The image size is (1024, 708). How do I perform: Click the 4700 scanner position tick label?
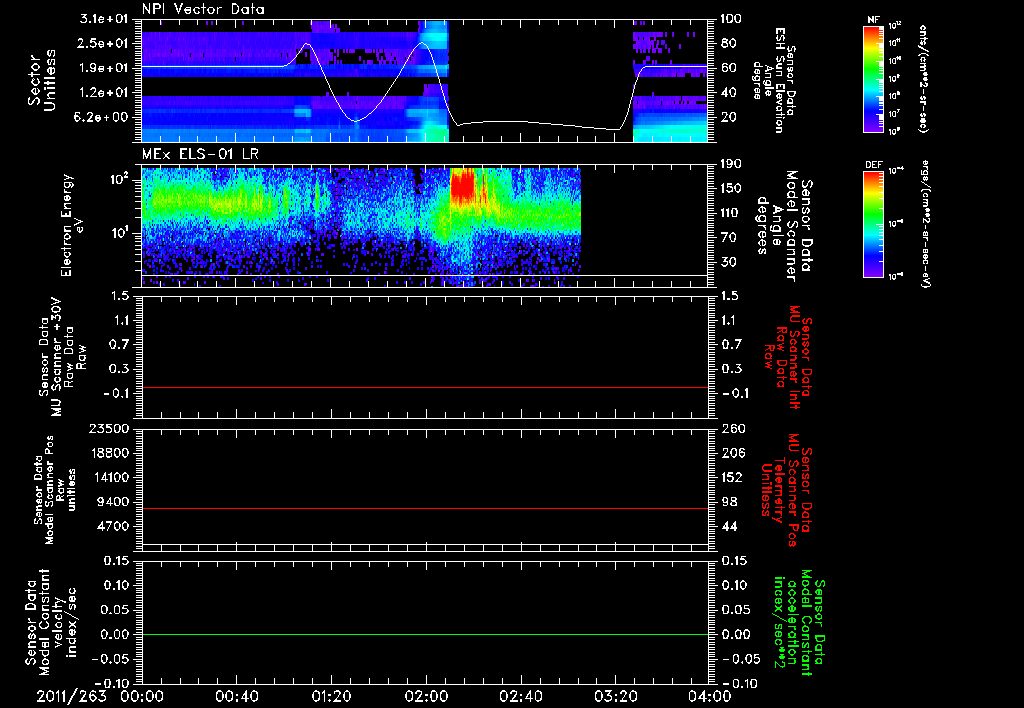coord(113,526)
